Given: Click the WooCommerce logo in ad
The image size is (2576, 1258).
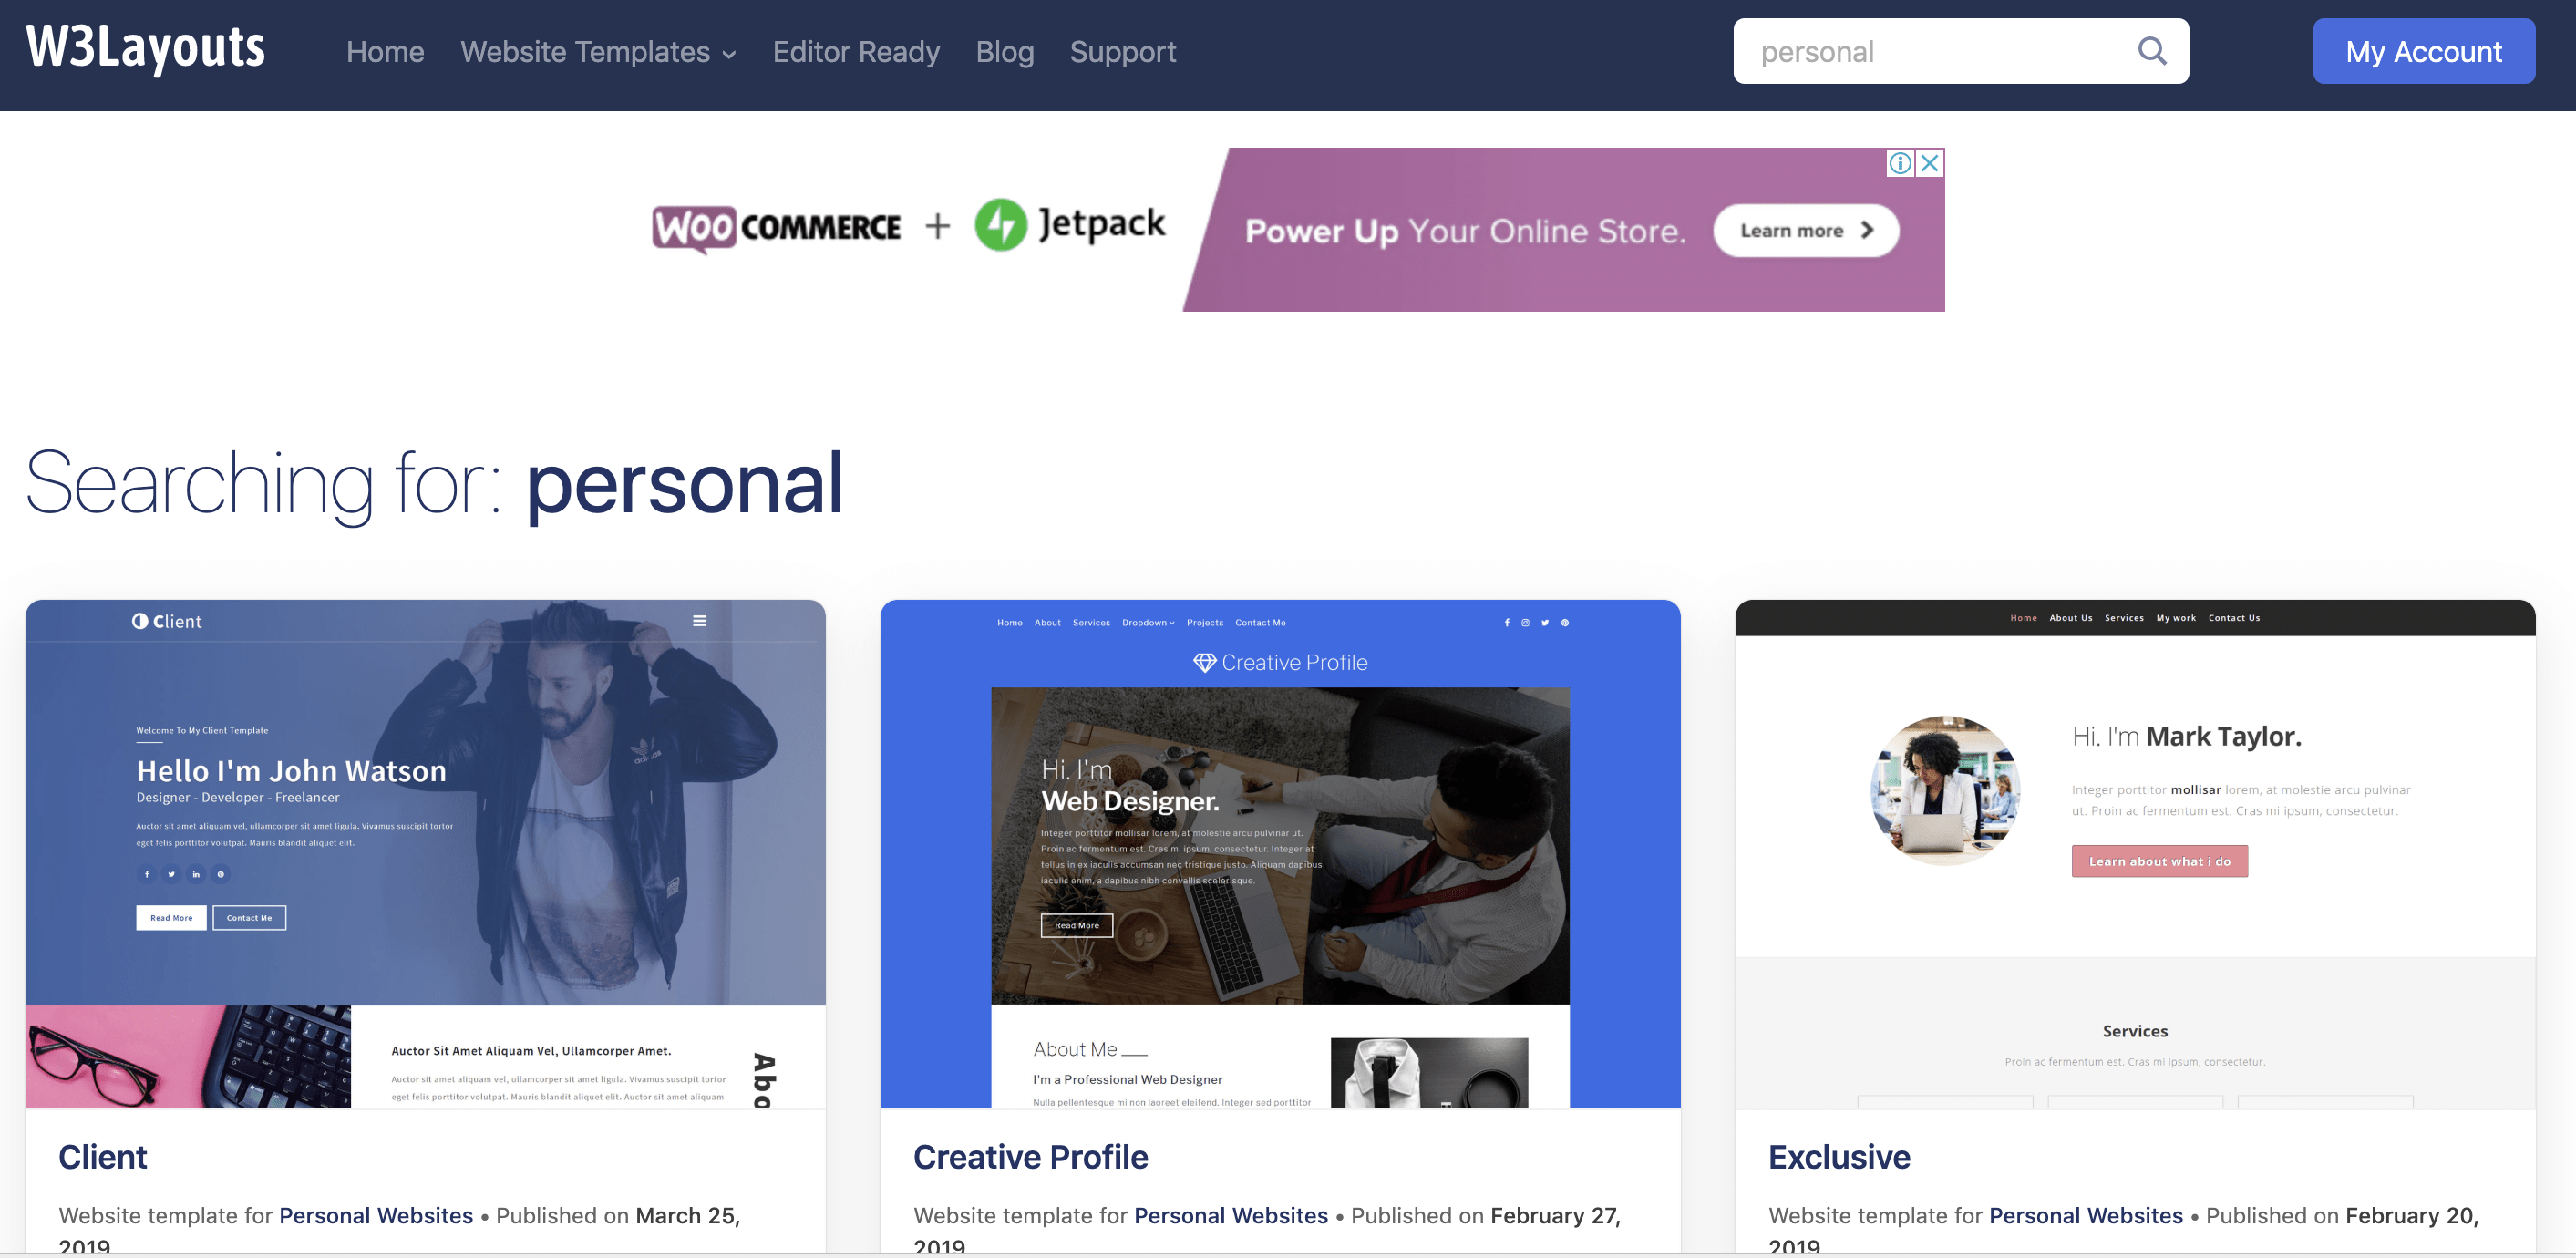Looking at the screenshot, I should click(x=777, y=227).
